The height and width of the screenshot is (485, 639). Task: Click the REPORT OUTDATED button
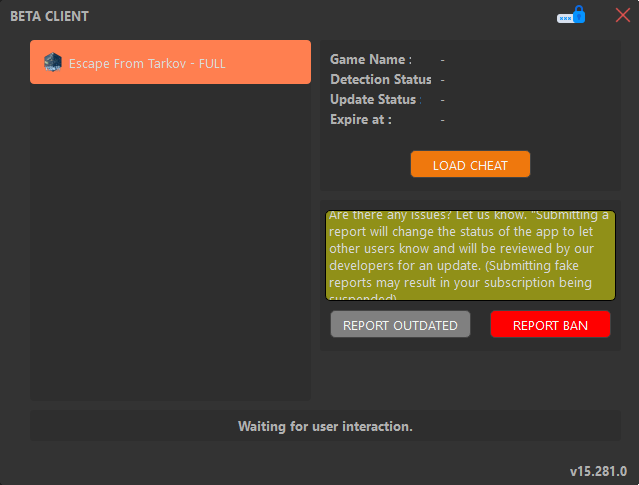[400, 325]
